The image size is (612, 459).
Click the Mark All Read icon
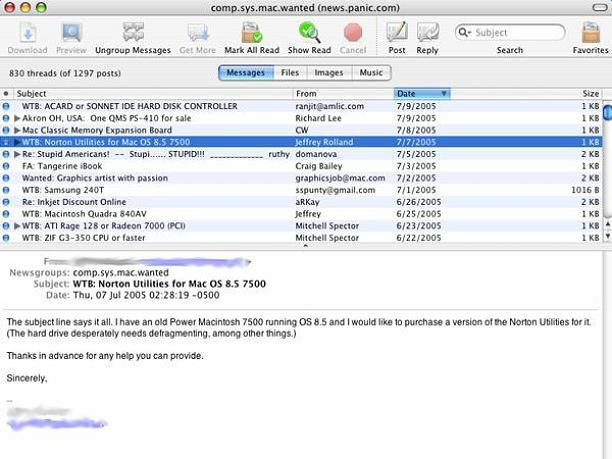click(249, 32)
